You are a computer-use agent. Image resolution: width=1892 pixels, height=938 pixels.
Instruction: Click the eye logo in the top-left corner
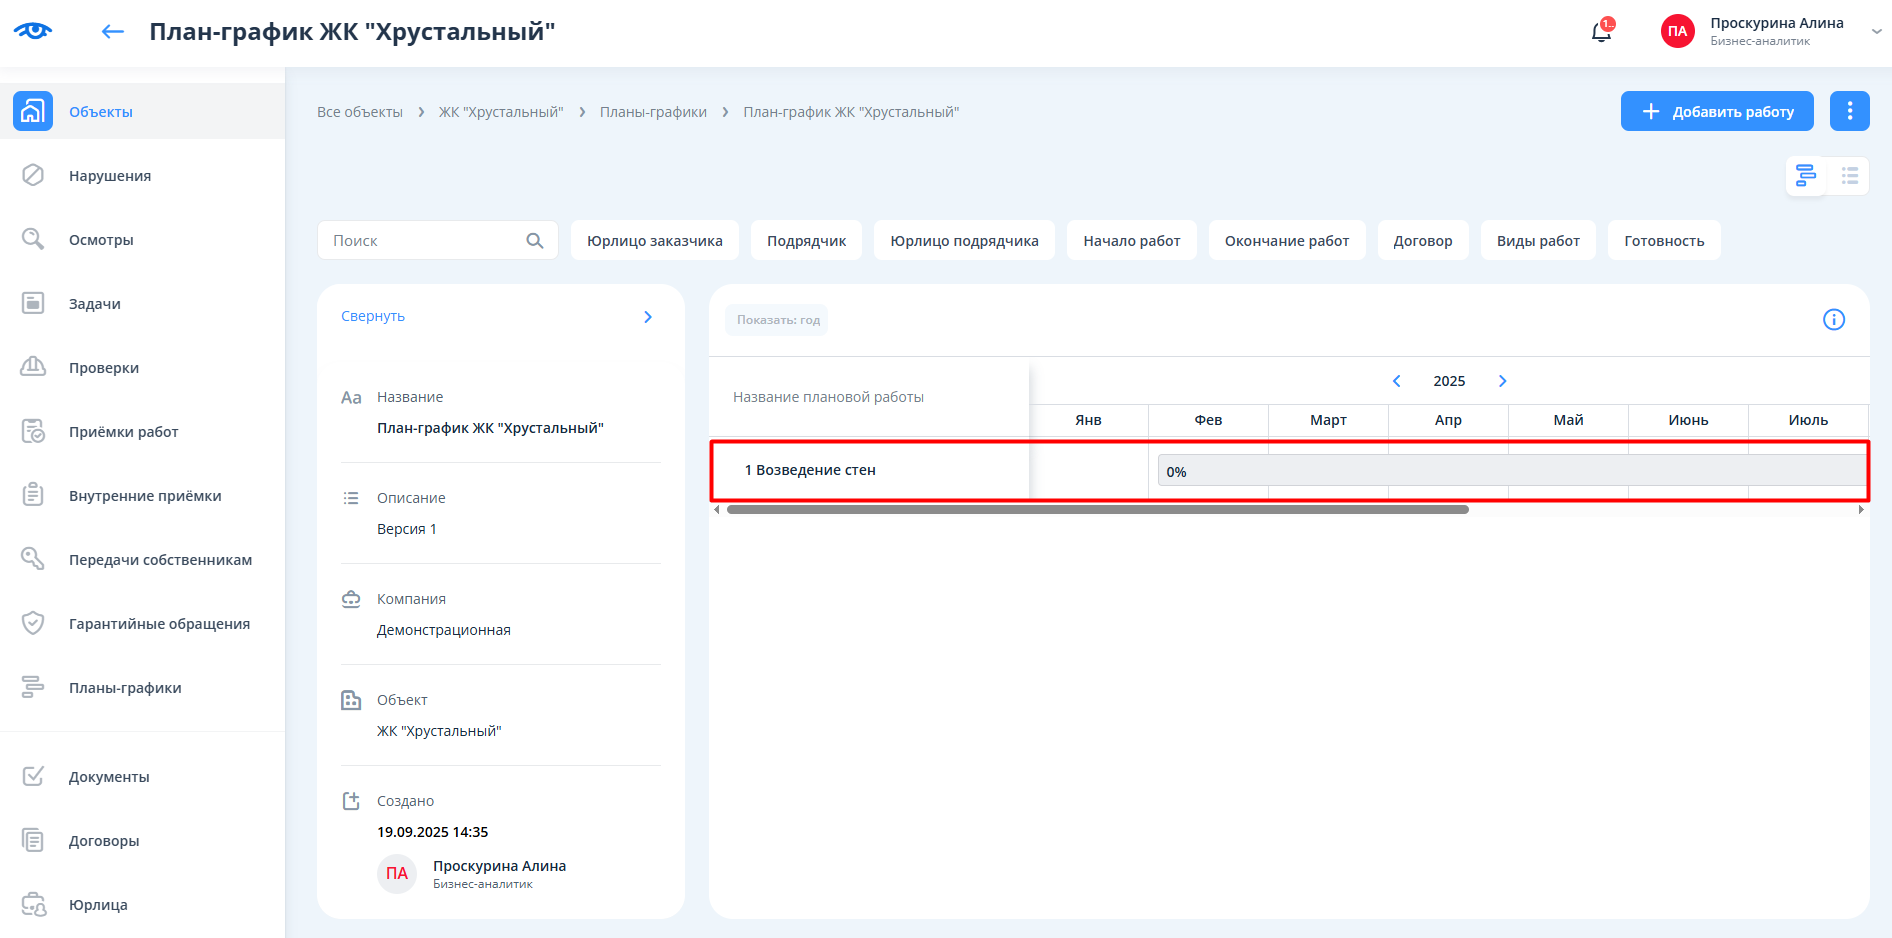tap(33, 31)
